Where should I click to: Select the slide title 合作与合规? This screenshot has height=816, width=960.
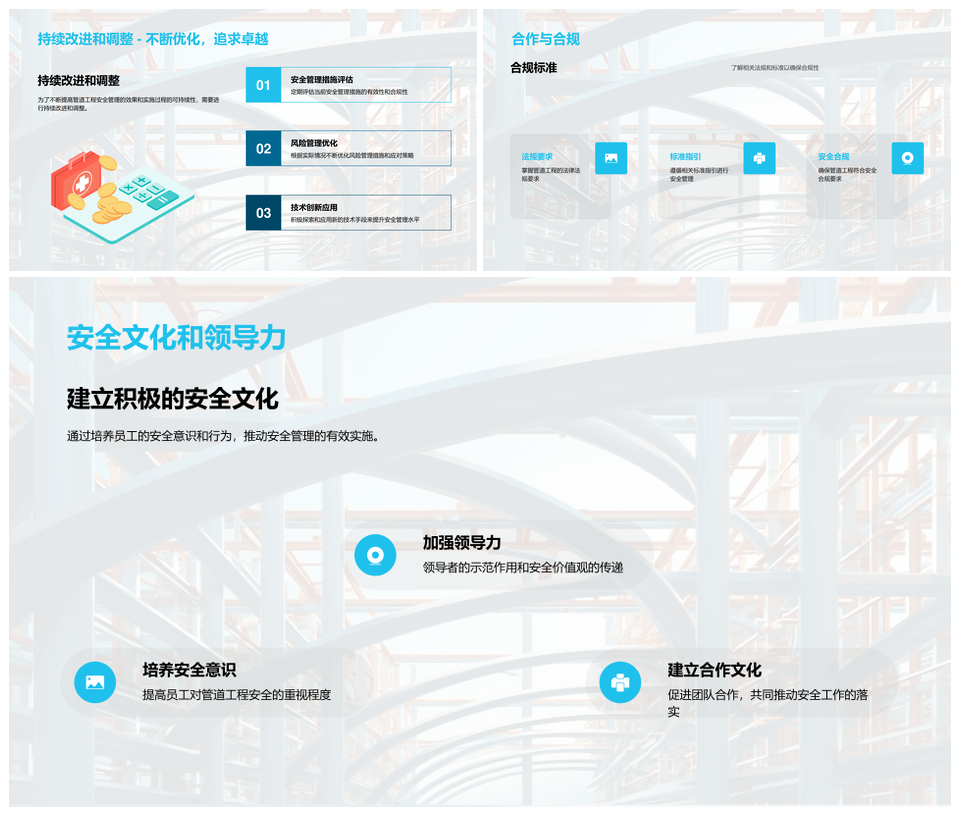(x=545, y=39)
